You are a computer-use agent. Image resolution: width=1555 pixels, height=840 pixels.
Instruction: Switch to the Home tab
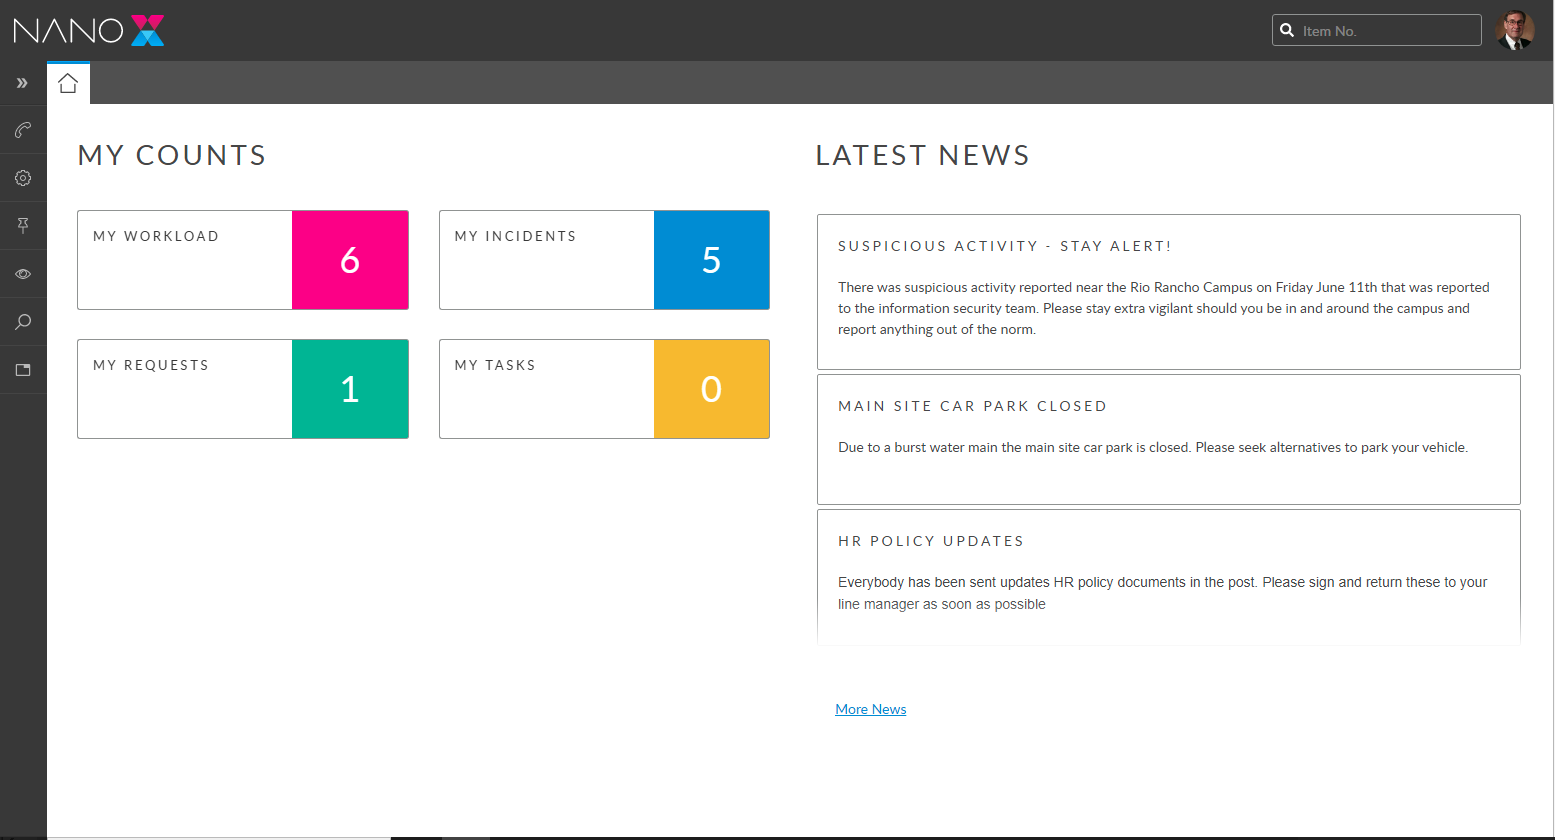click(x=68, y=83)
